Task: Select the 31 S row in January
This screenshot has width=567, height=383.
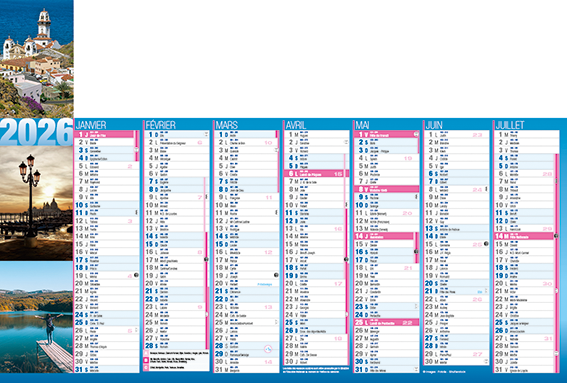Action: click(107, 369)
